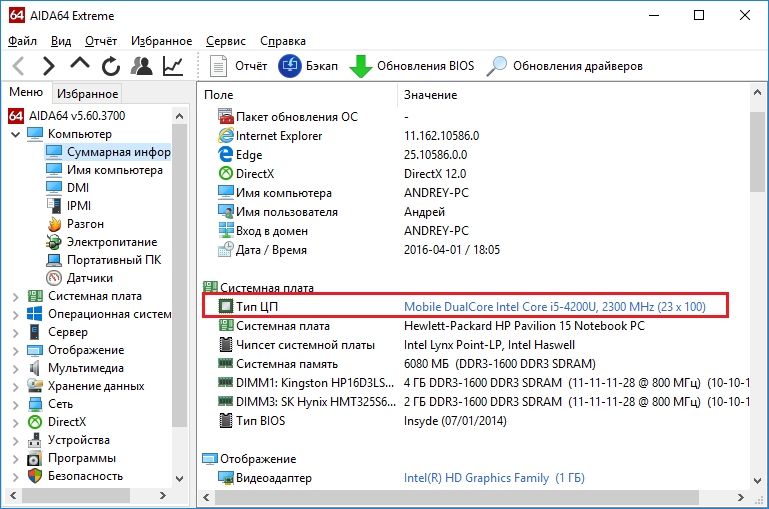Select the Тип BIOS row
This screenshot has height=509, width=769.
coord(474,421)
